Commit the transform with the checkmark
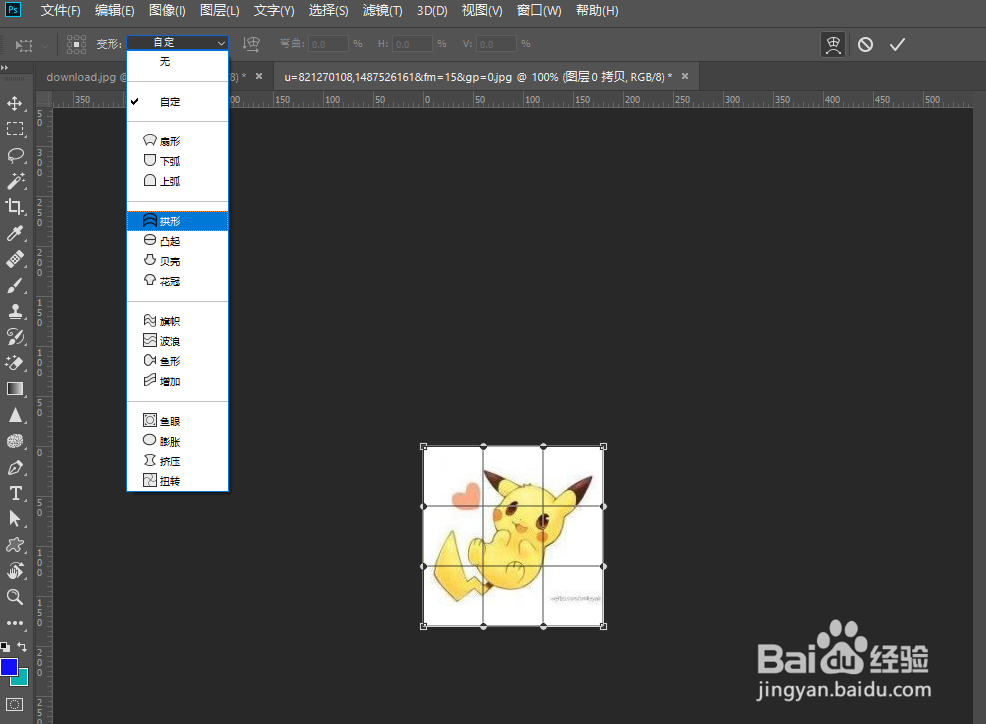The image size is (986, 724). pos(897,45)
